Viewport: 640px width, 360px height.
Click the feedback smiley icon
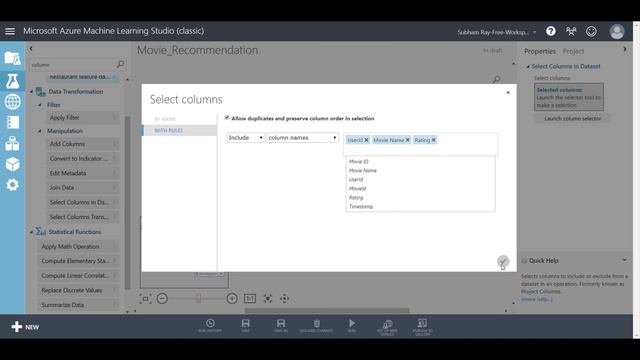tap(591, 31)
